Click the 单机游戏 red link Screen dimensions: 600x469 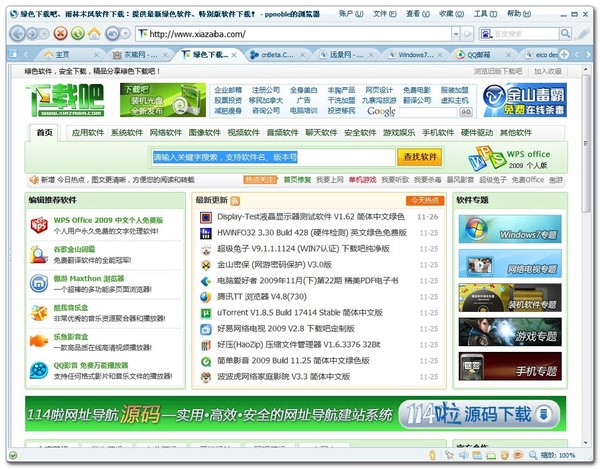362,180
